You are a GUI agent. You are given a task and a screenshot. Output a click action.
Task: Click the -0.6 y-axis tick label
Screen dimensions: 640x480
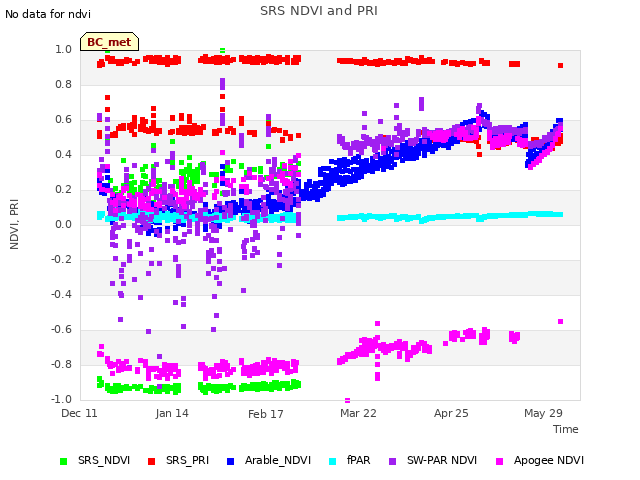[x=61, y=329]
